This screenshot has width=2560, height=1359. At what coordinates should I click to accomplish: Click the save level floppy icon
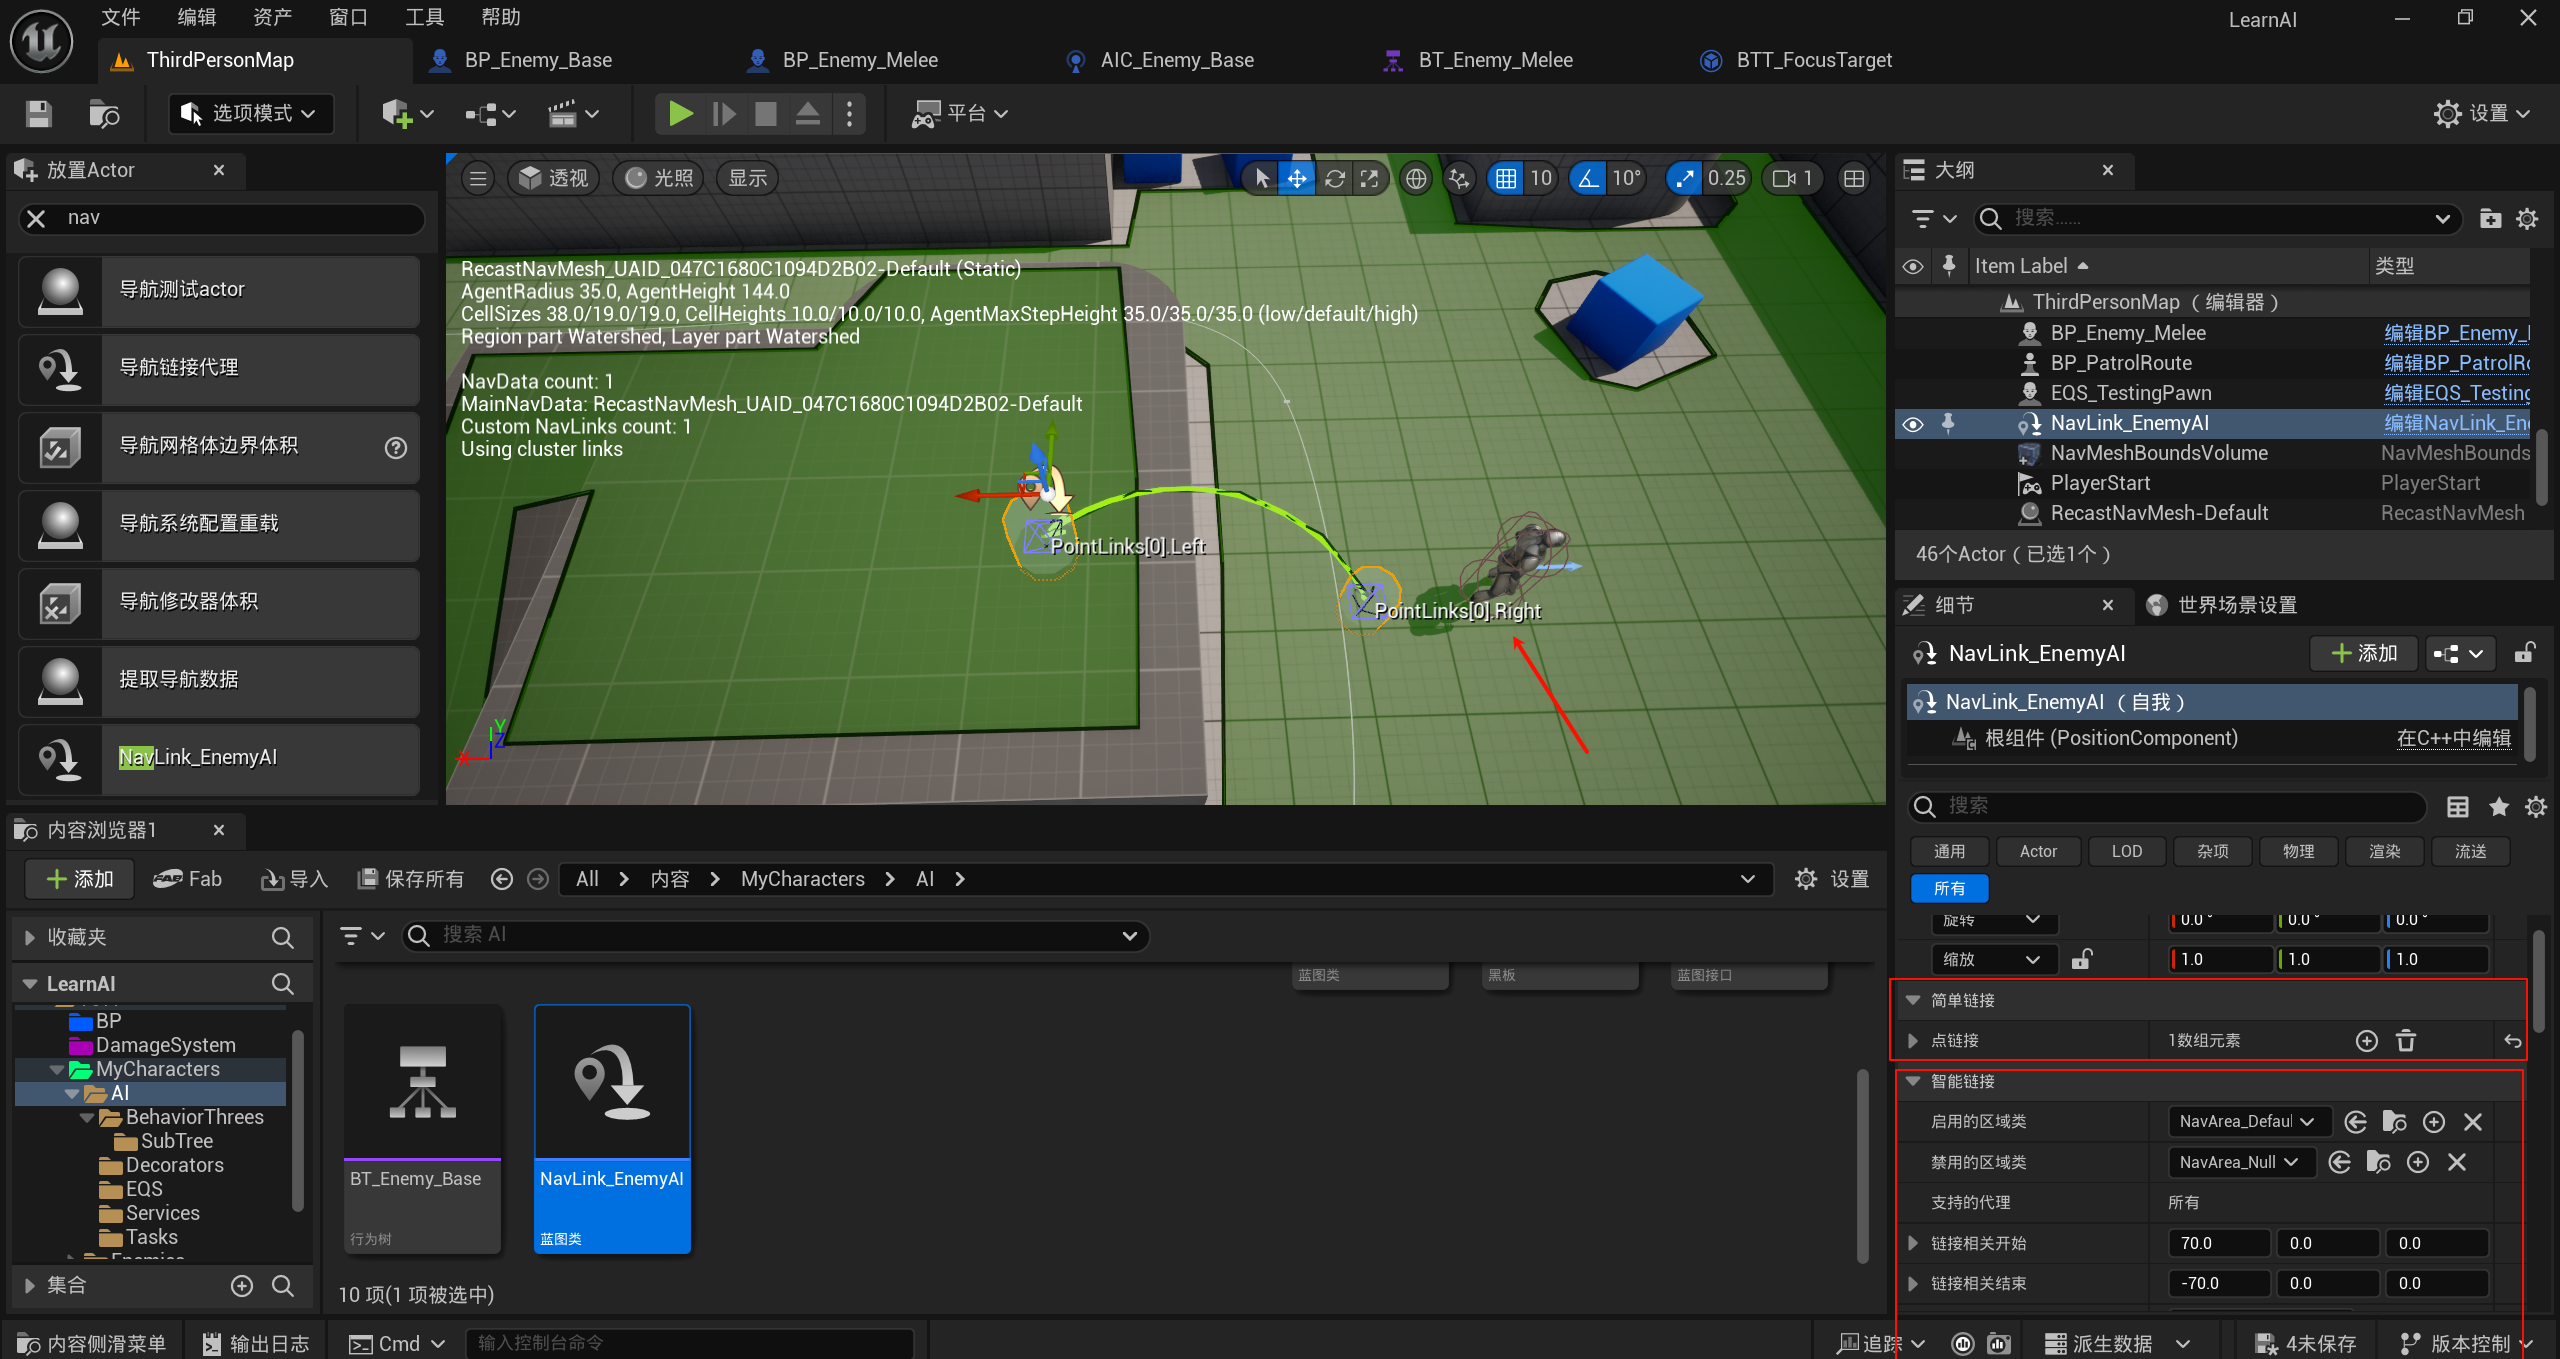(38, 114)
